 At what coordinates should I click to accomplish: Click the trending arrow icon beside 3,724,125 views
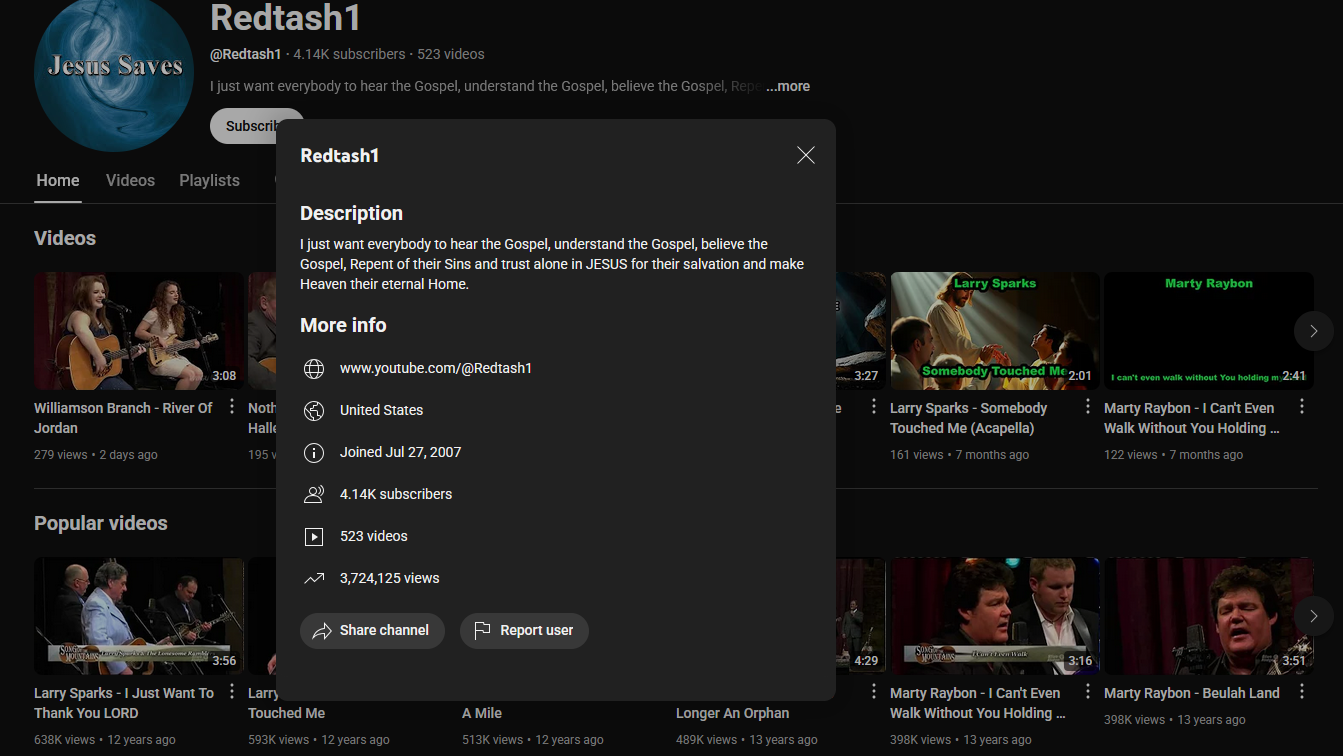pyautogui.click(x=314, y=579)
